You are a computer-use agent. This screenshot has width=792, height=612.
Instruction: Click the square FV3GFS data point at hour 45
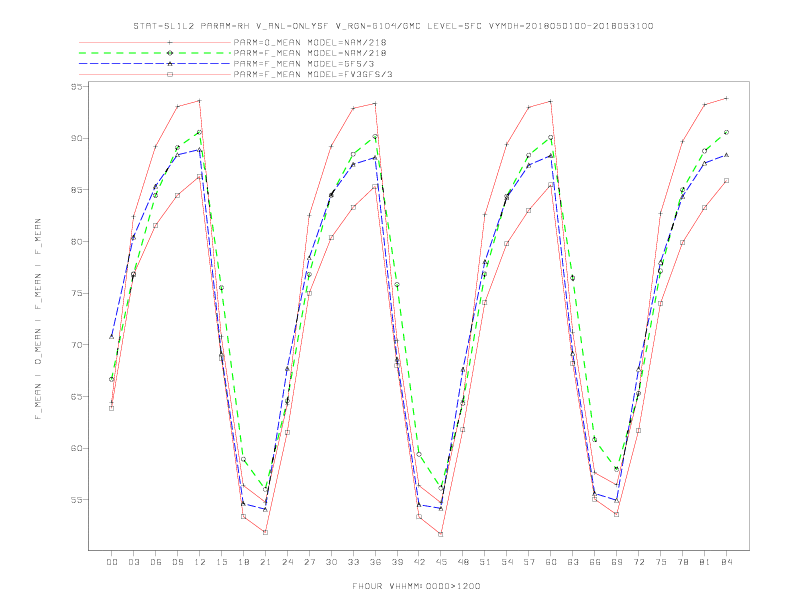tap(441, 534)
